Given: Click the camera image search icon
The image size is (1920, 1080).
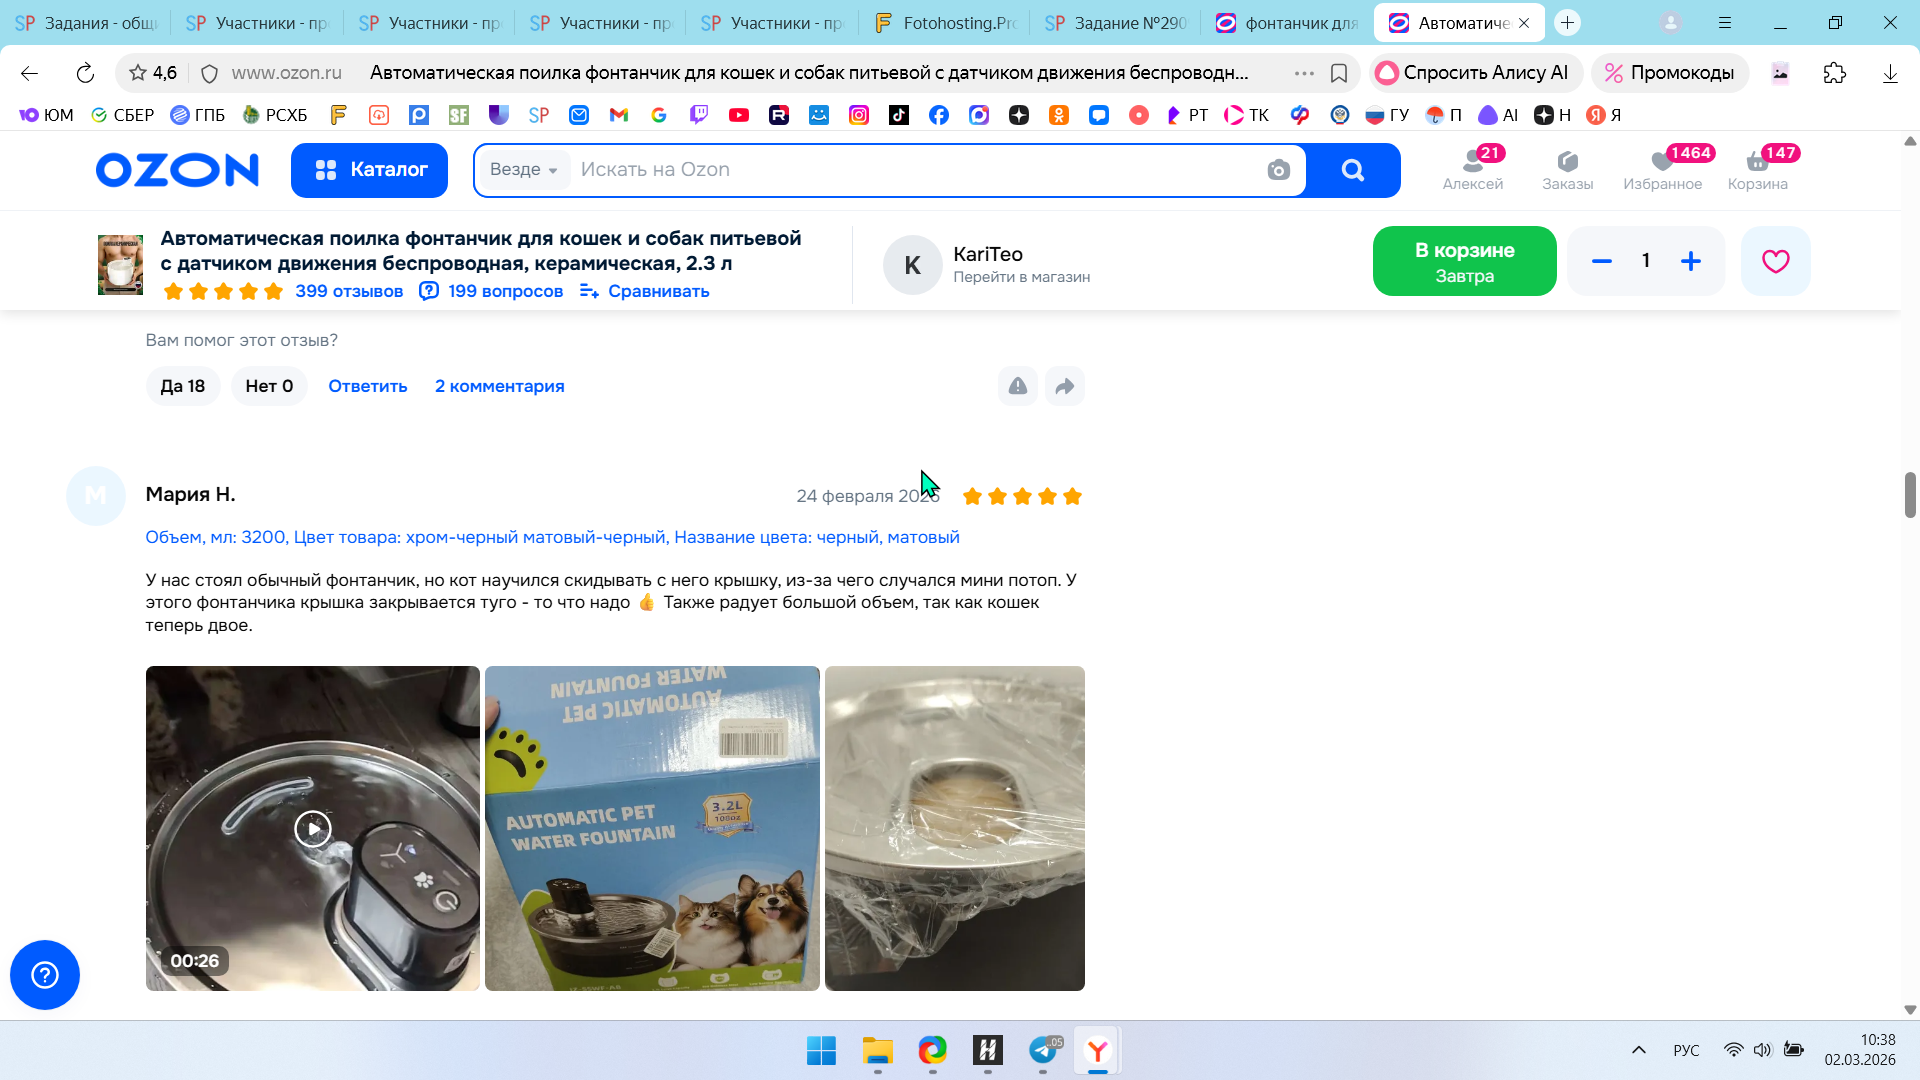Looking at the screenshot, I should [1278, 170].
